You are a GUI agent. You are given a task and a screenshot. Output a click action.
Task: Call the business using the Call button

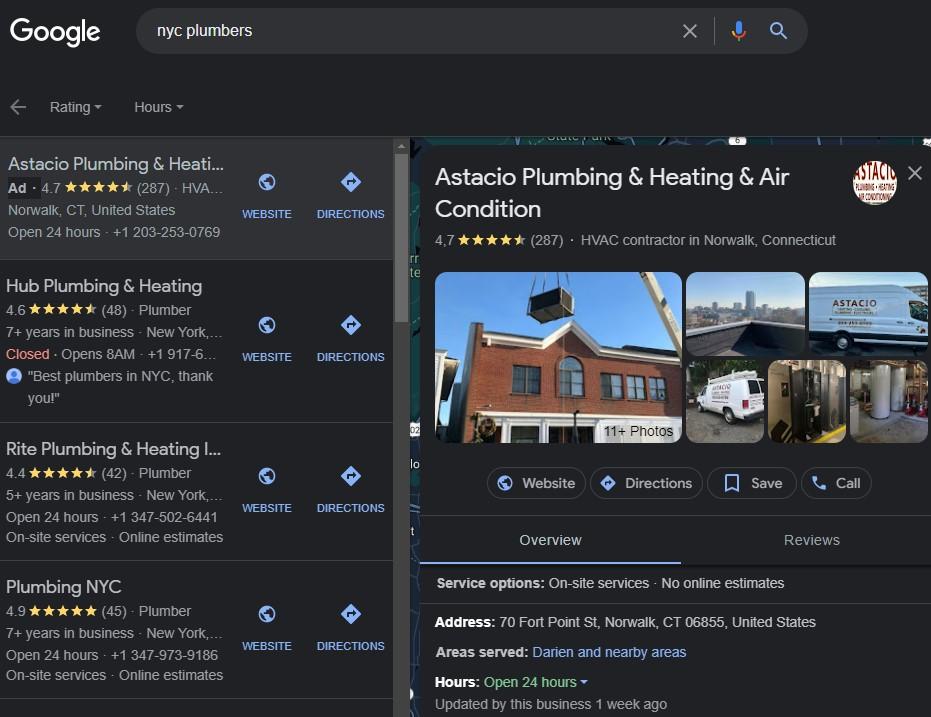[x=836, y=483]
